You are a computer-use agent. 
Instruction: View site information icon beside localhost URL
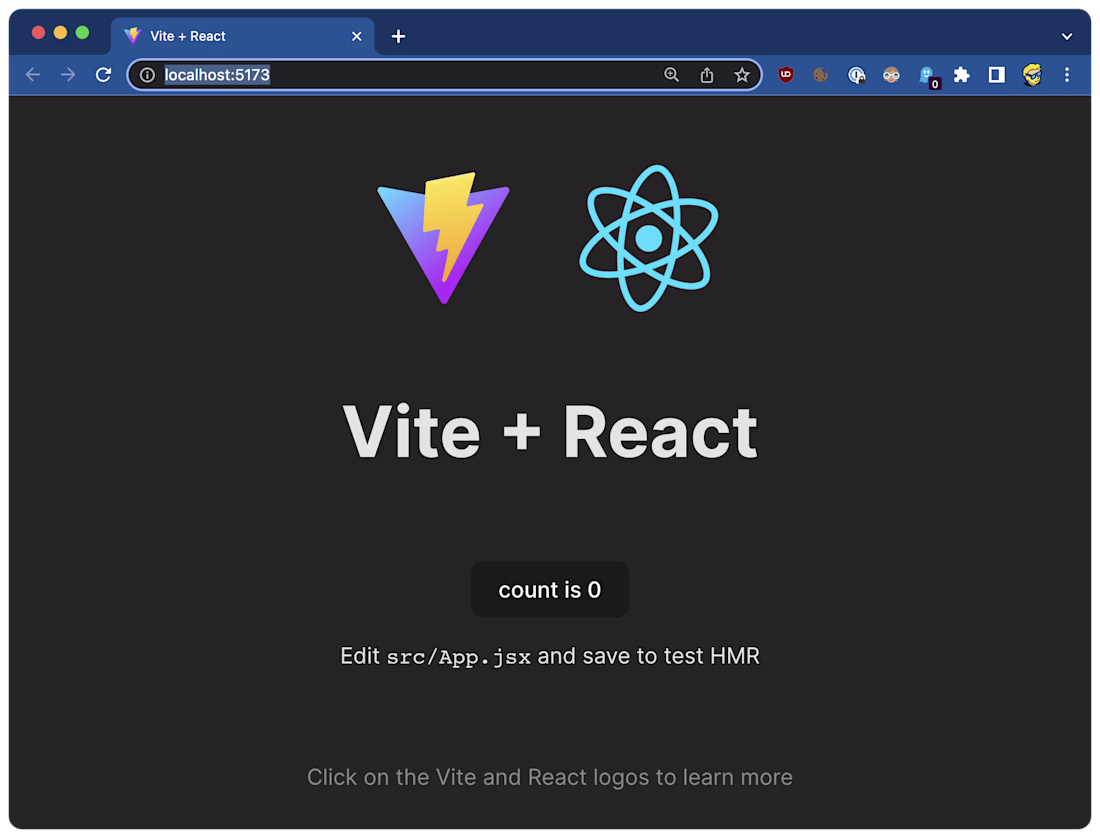[x=147, y=75]
